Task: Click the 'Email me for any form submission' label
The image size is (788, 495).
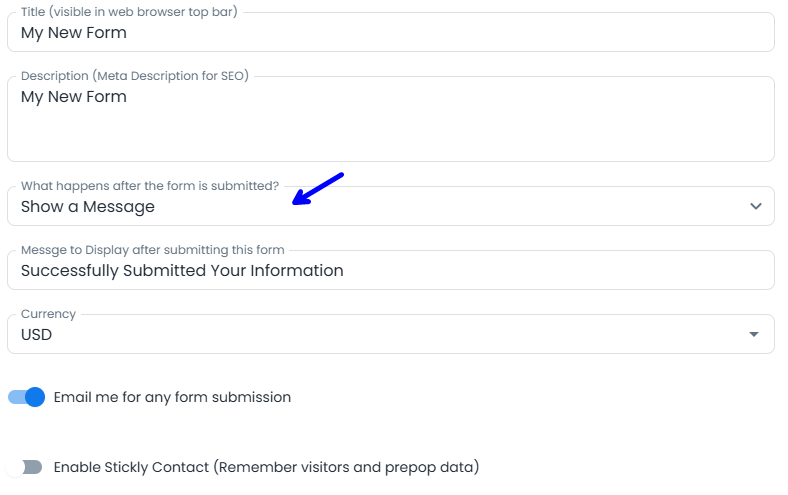Action: point(172,397)
